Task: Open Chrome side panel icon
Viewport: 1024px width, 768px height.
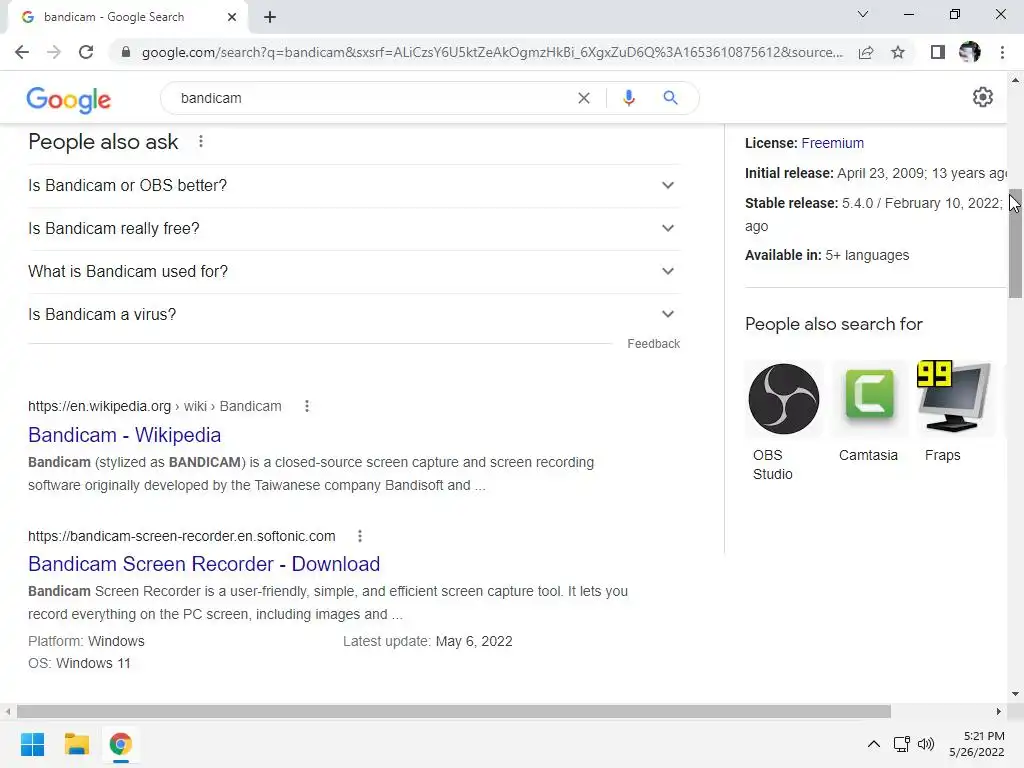Action: click(x=938, y=52)
